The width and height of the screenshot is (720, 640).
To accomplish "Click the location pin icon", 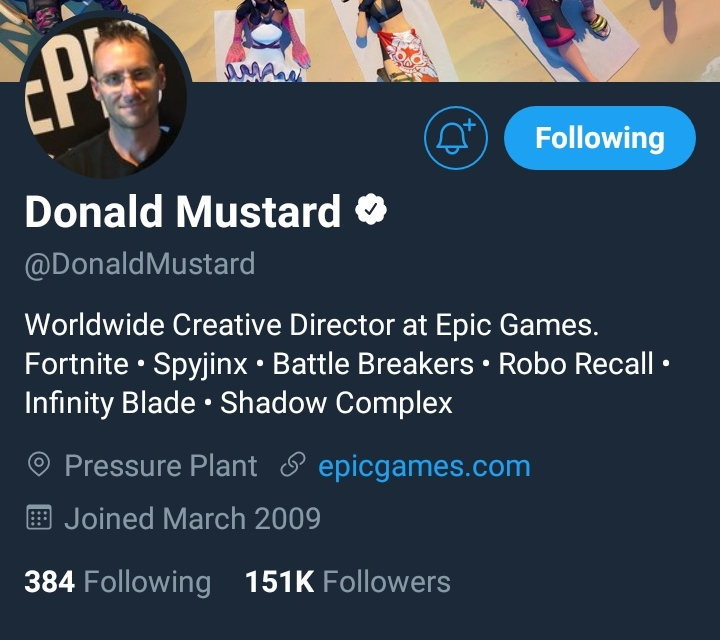I will coord(40,466).
